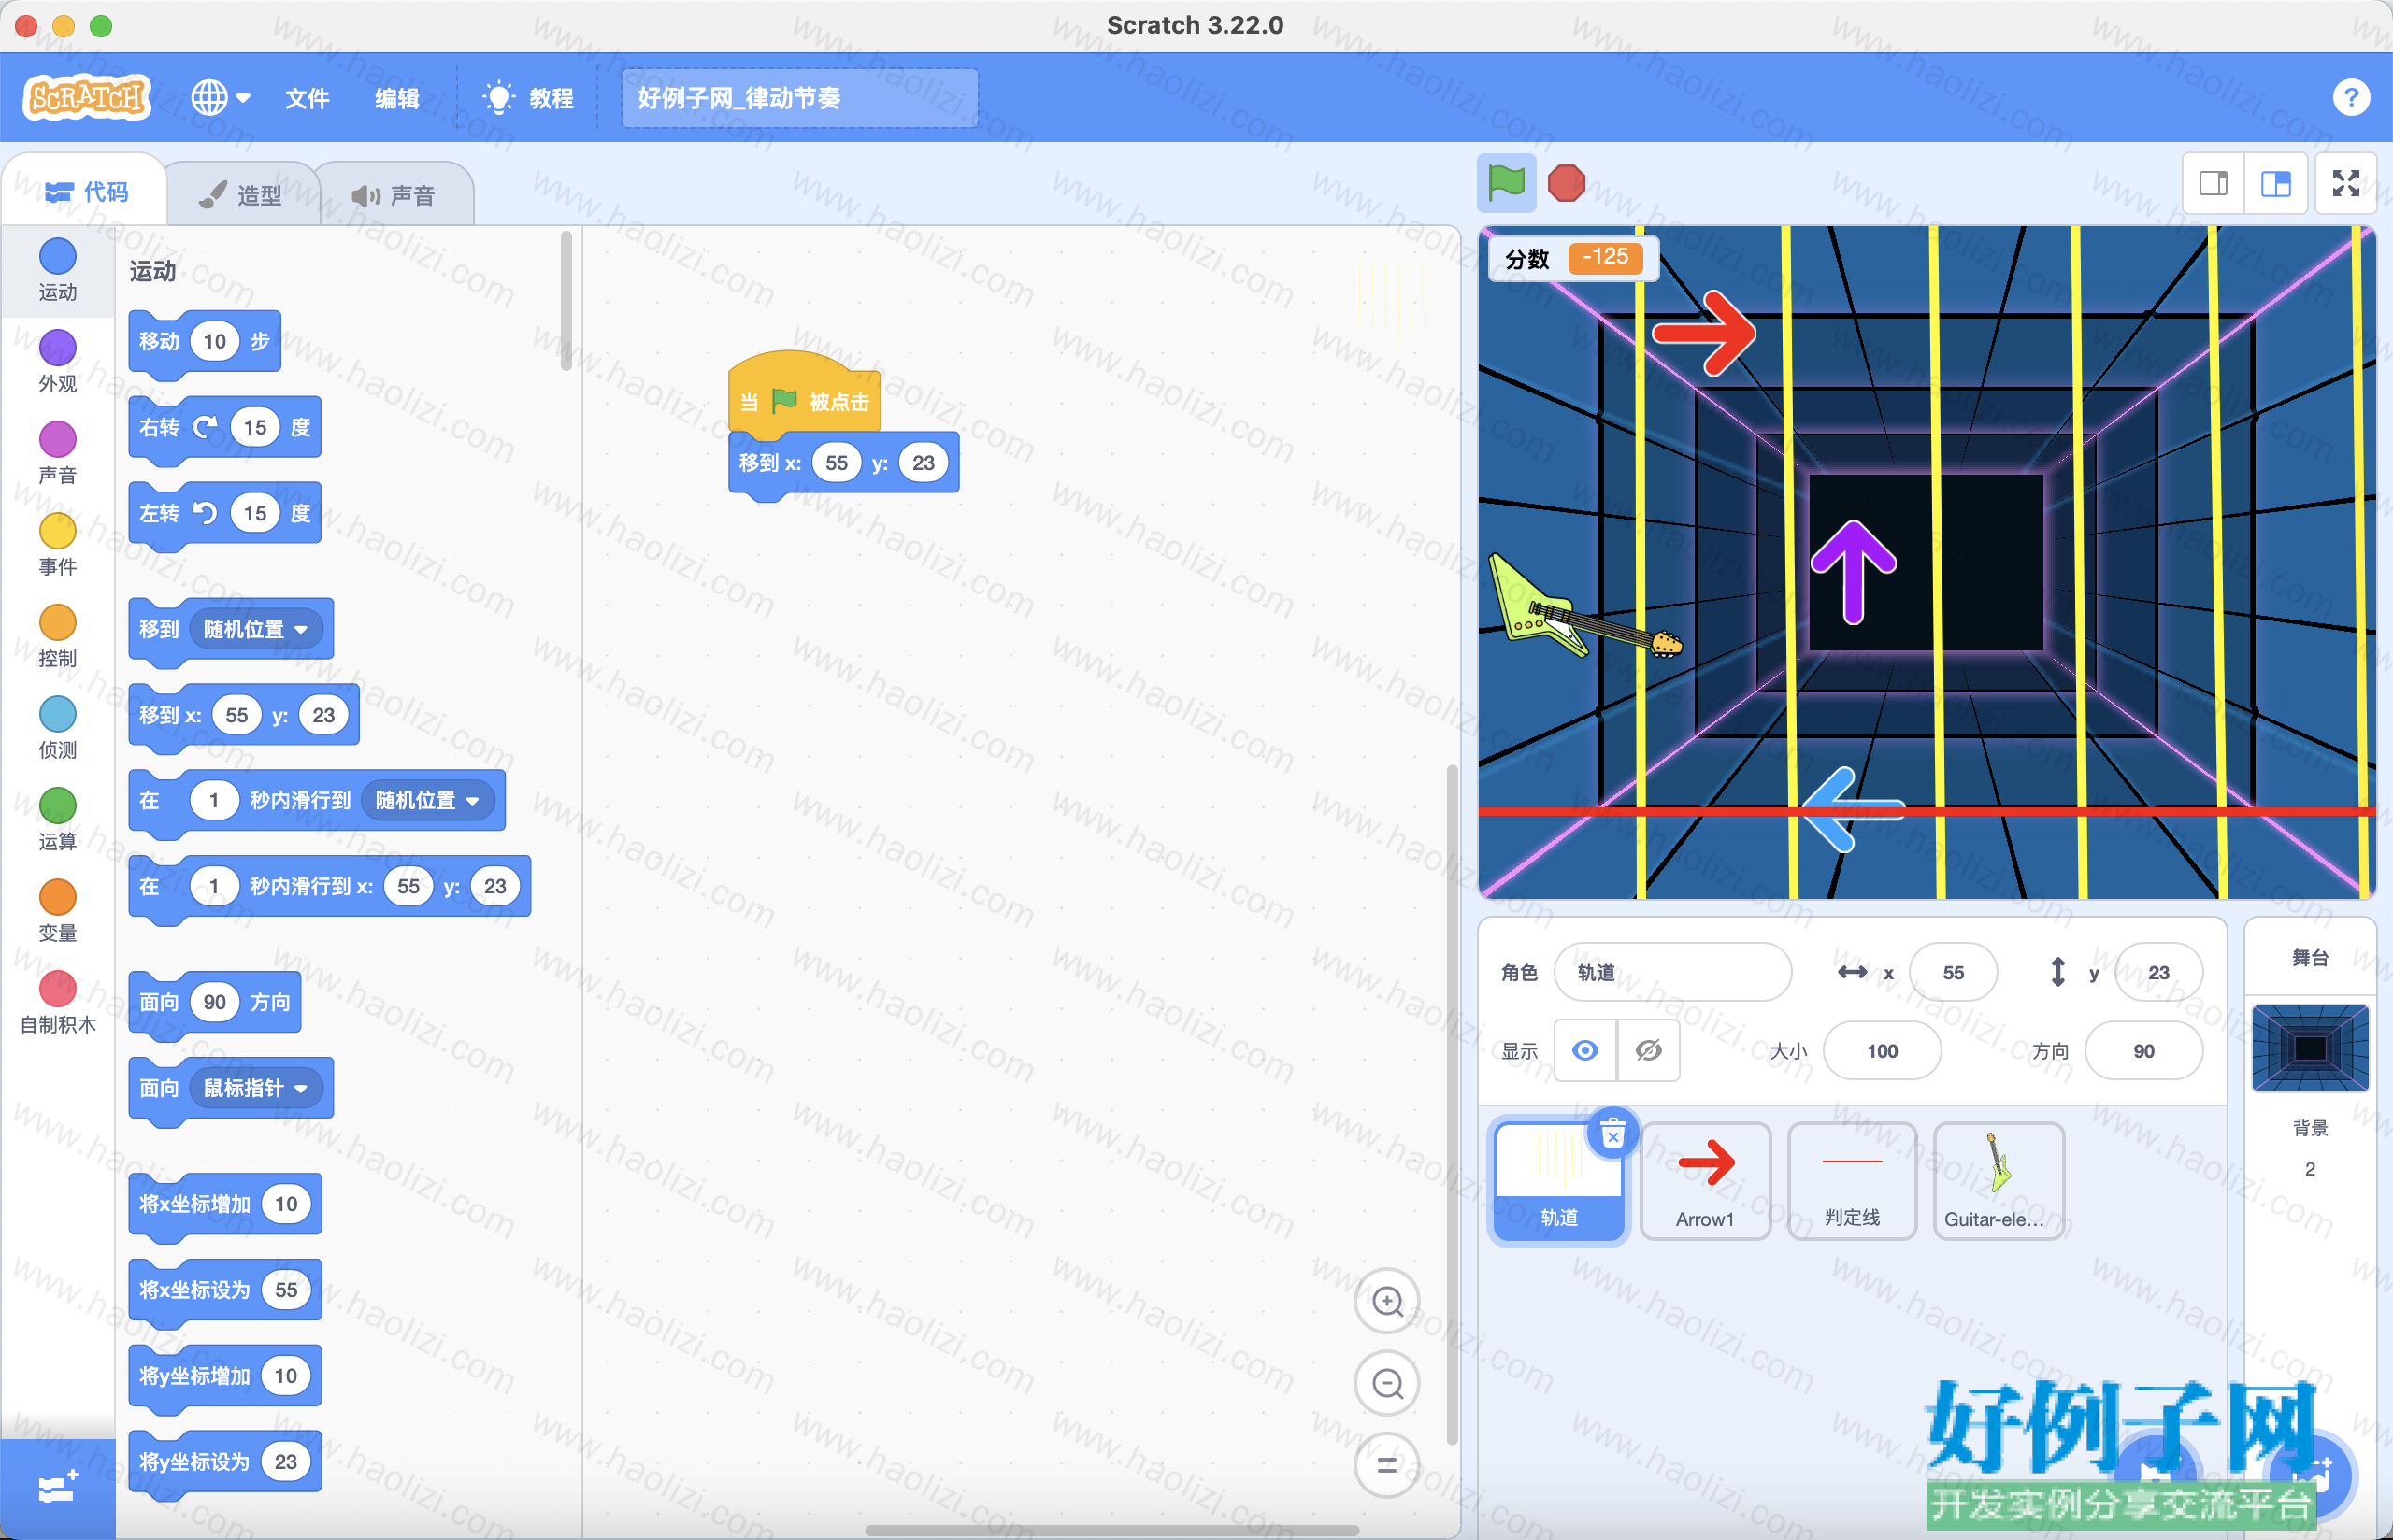Edit the sprite name field 轨道
The width and height of the screenshot is (2393, 1540).
pos(1672,972)
